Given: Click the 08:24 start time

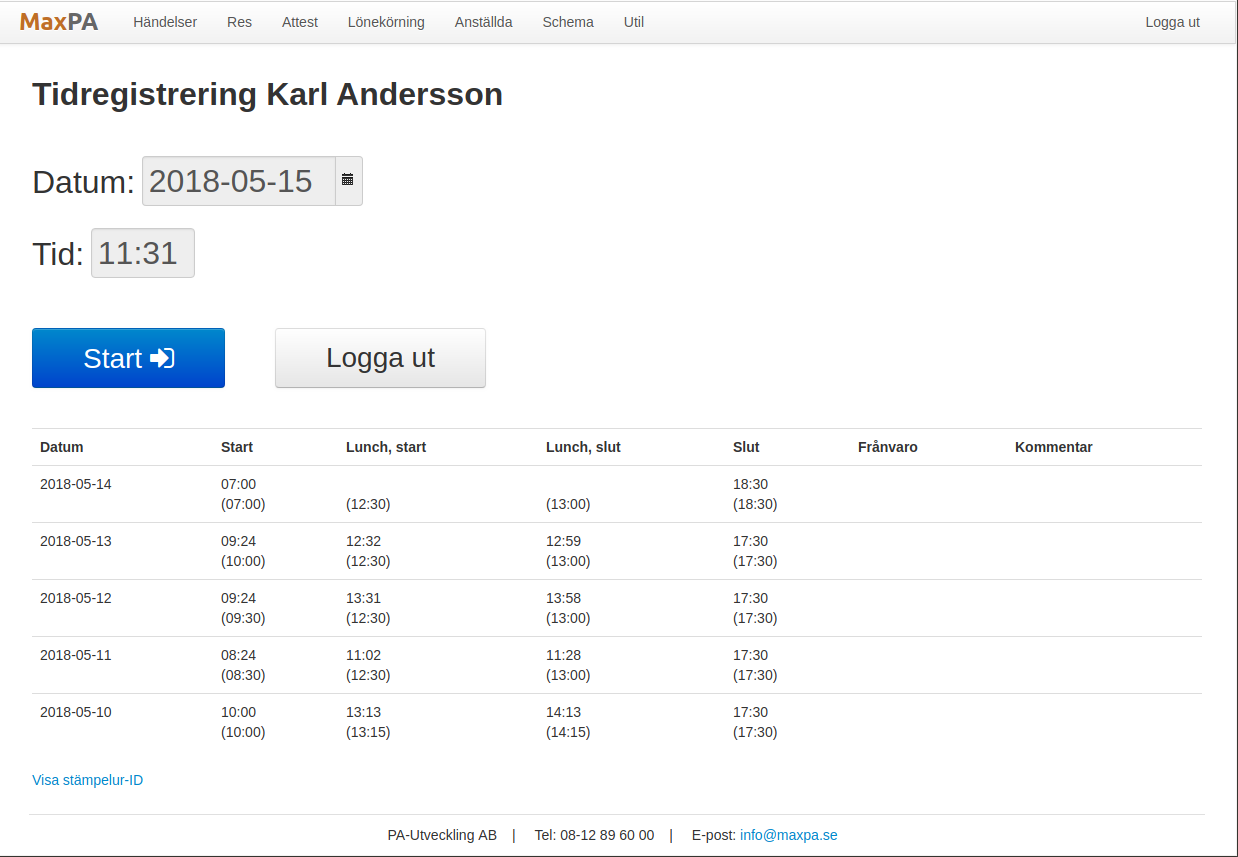Looking at the screenshot, I should coord(238,655).
